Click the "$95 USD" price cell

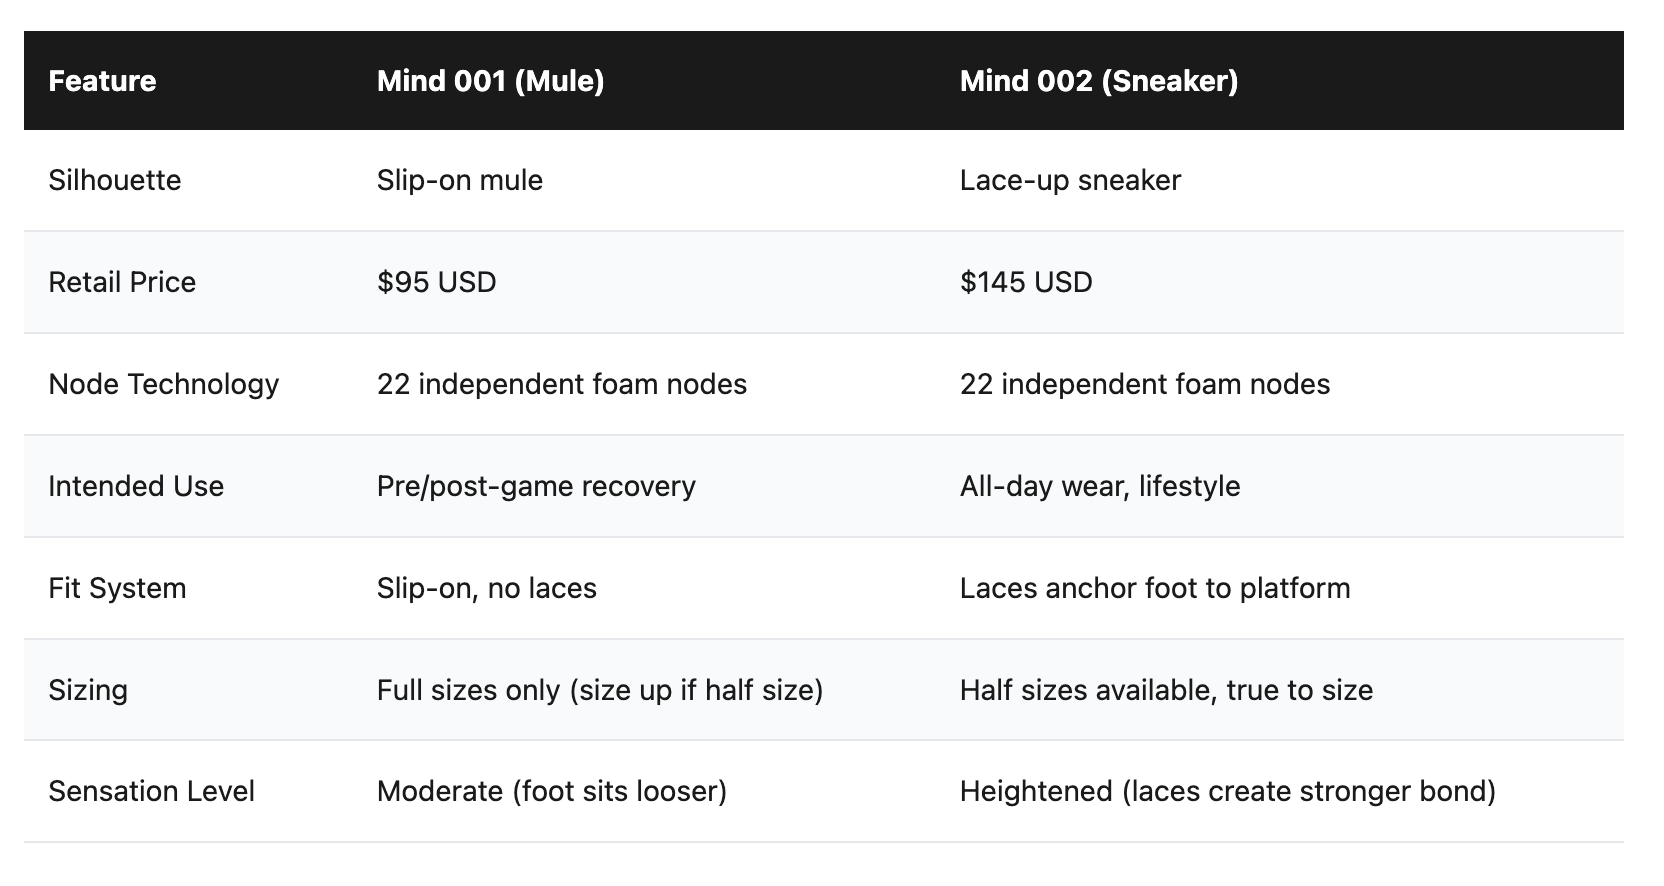436,282
